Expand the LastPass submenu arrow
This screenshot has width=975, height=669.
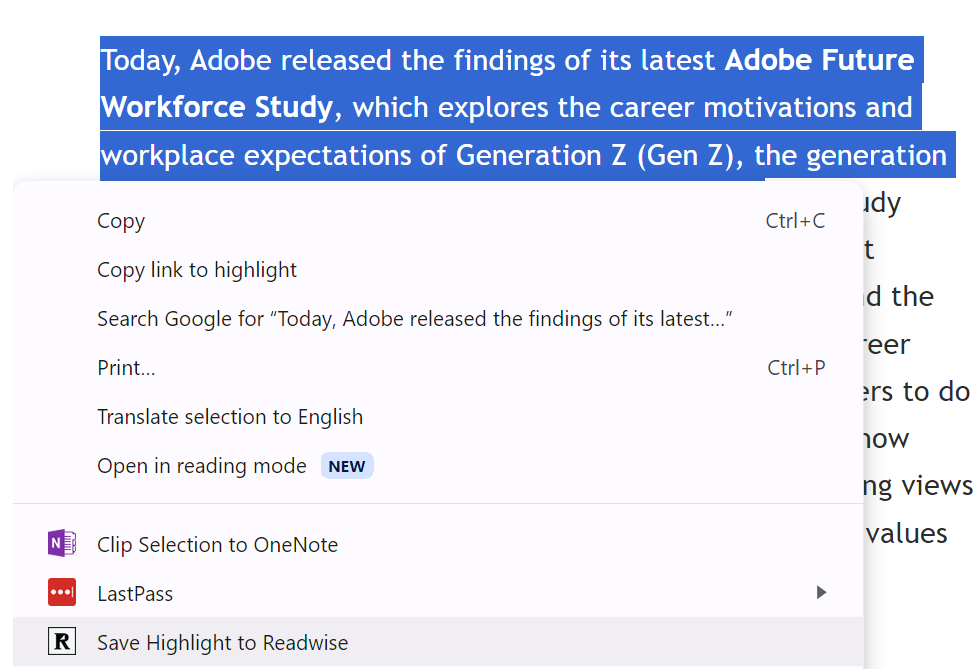pos(821,593)
